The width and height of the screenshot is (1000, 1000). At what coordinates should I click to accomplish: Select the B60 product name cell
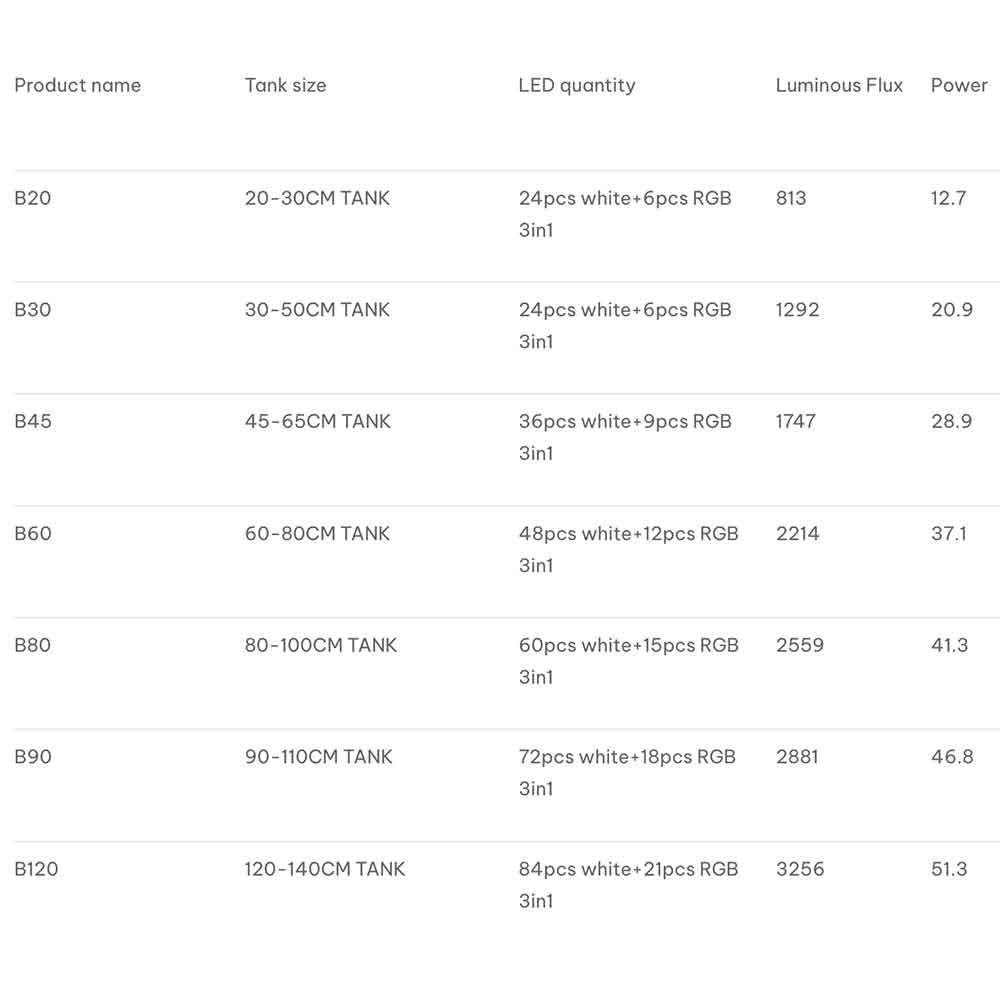pos(33,534)
